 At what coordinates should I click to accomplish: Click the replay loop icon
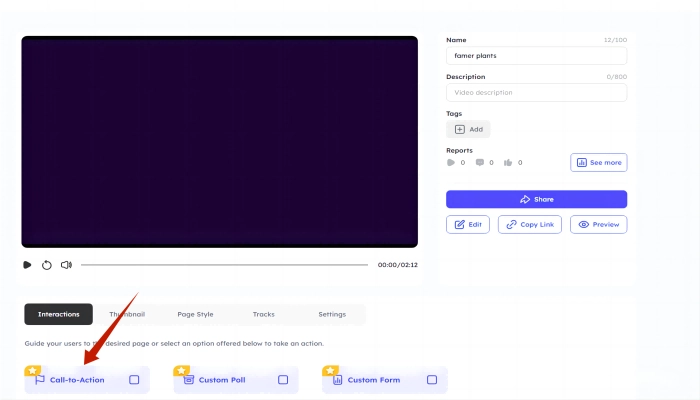click(46, 265)
